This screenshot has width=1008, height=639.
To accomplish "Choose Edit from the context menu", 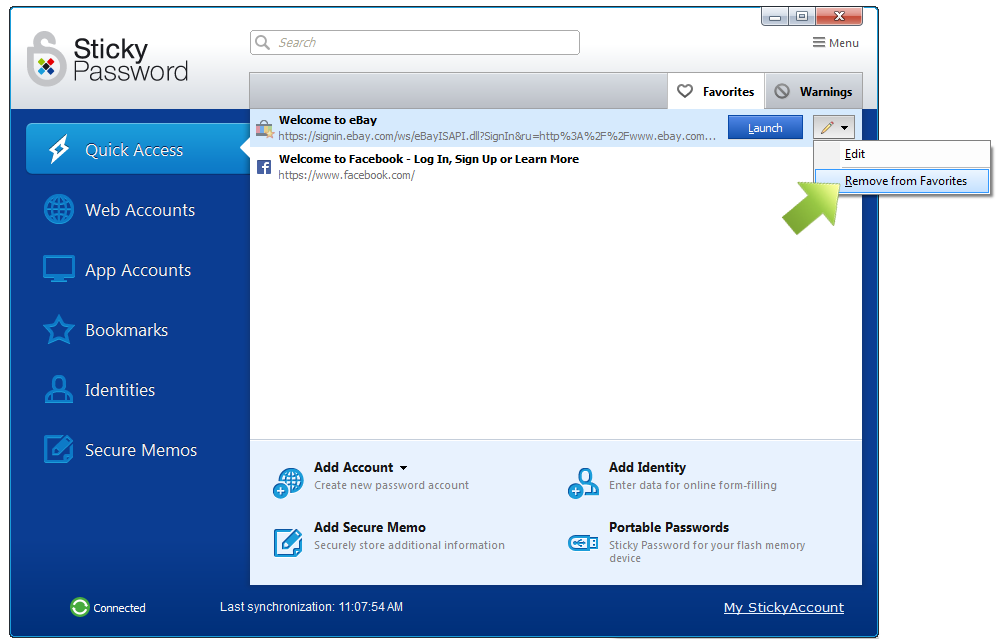I will point(902,154).
